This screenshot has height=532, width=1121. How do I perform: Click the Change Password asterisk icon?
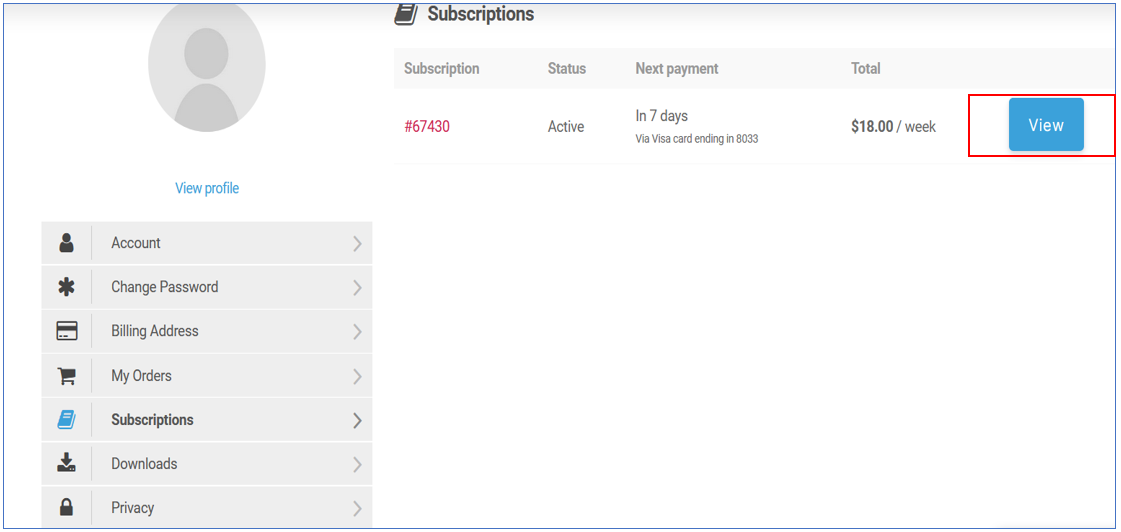pyautogui.click(x=67, y=287)
